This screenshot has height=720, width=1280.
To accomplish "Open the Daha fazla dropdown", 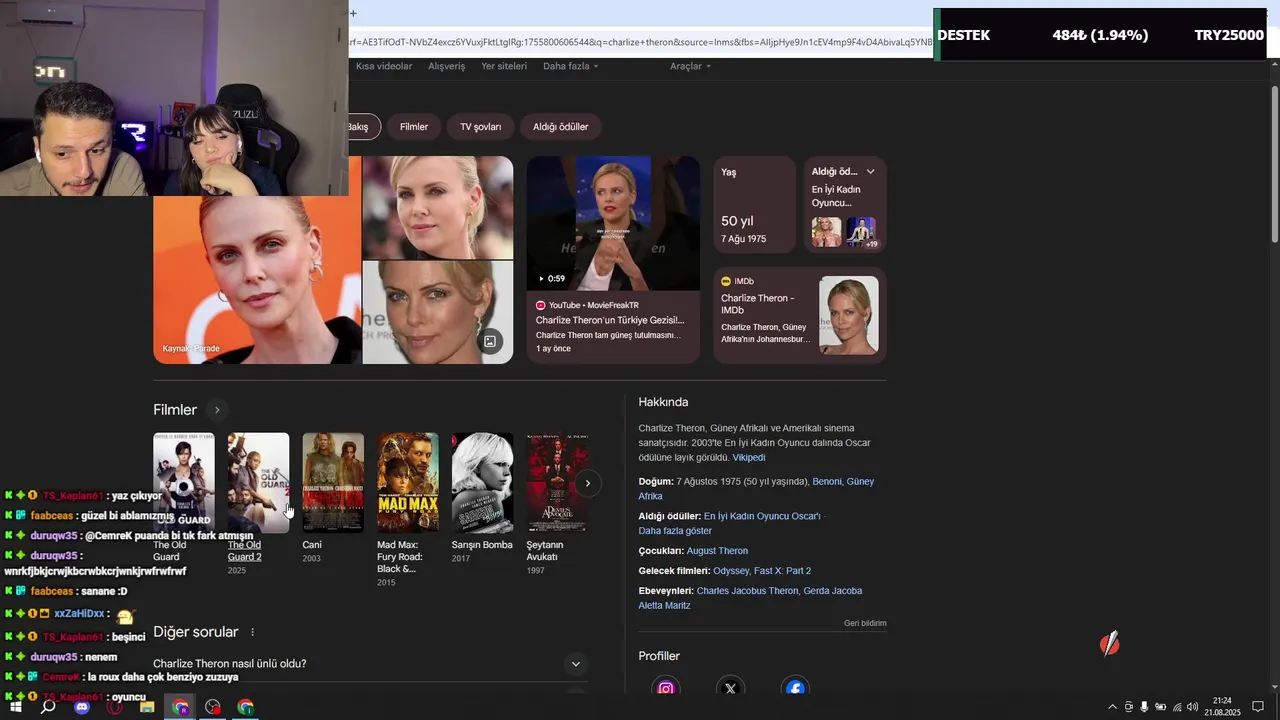I will (571, 66).
